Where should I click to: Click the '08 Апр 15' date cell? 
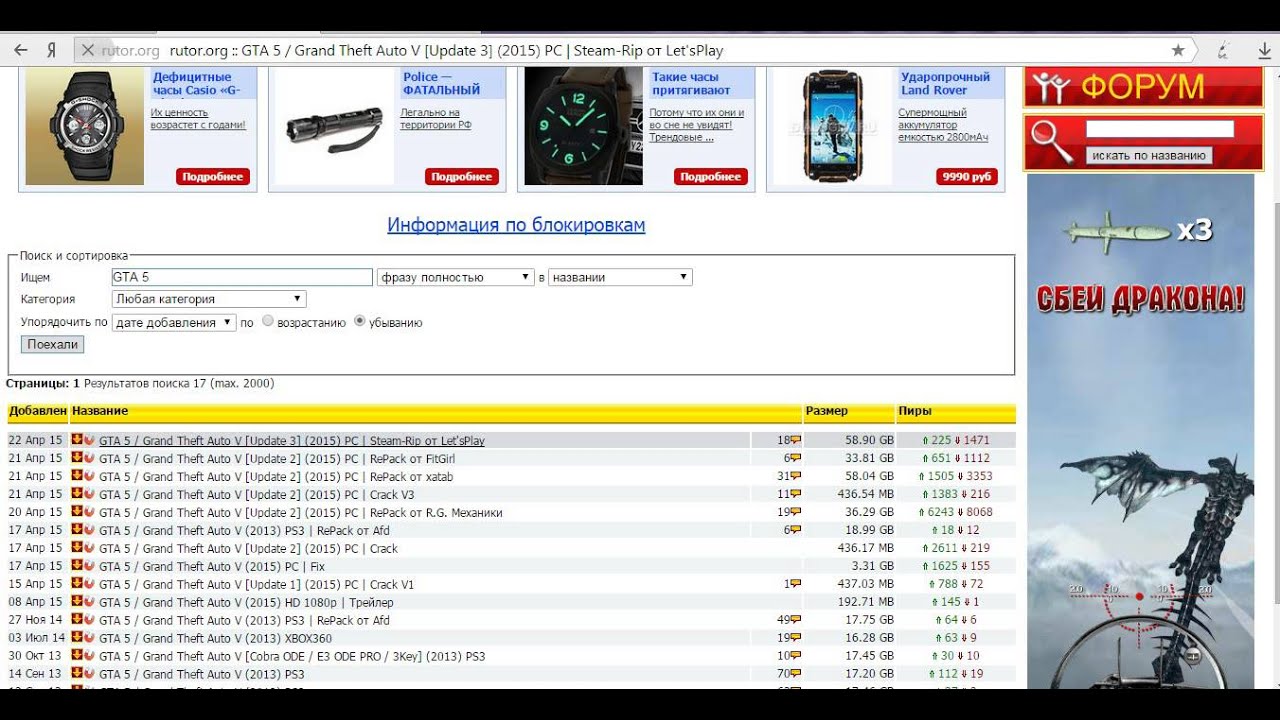coord(36,603)
